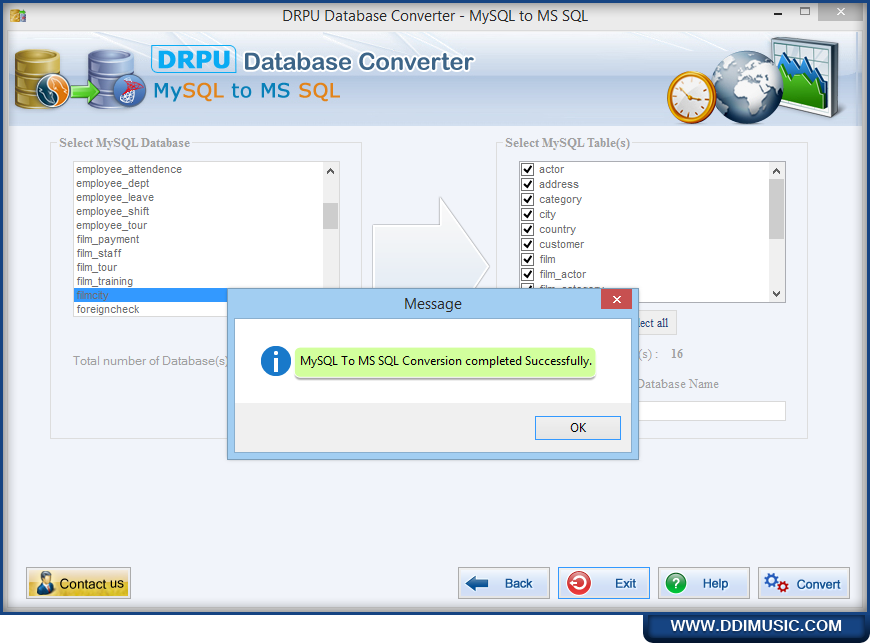870x643 pixels.
Task: Click the blue Back arrow icon
Action: pyautogui.click(x=477, y=583)
